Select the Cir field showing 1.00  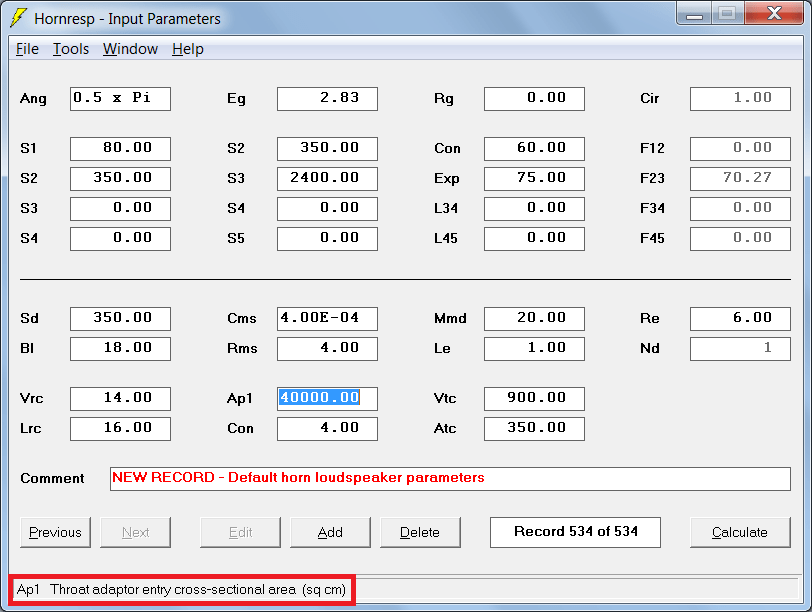(741, 99)
